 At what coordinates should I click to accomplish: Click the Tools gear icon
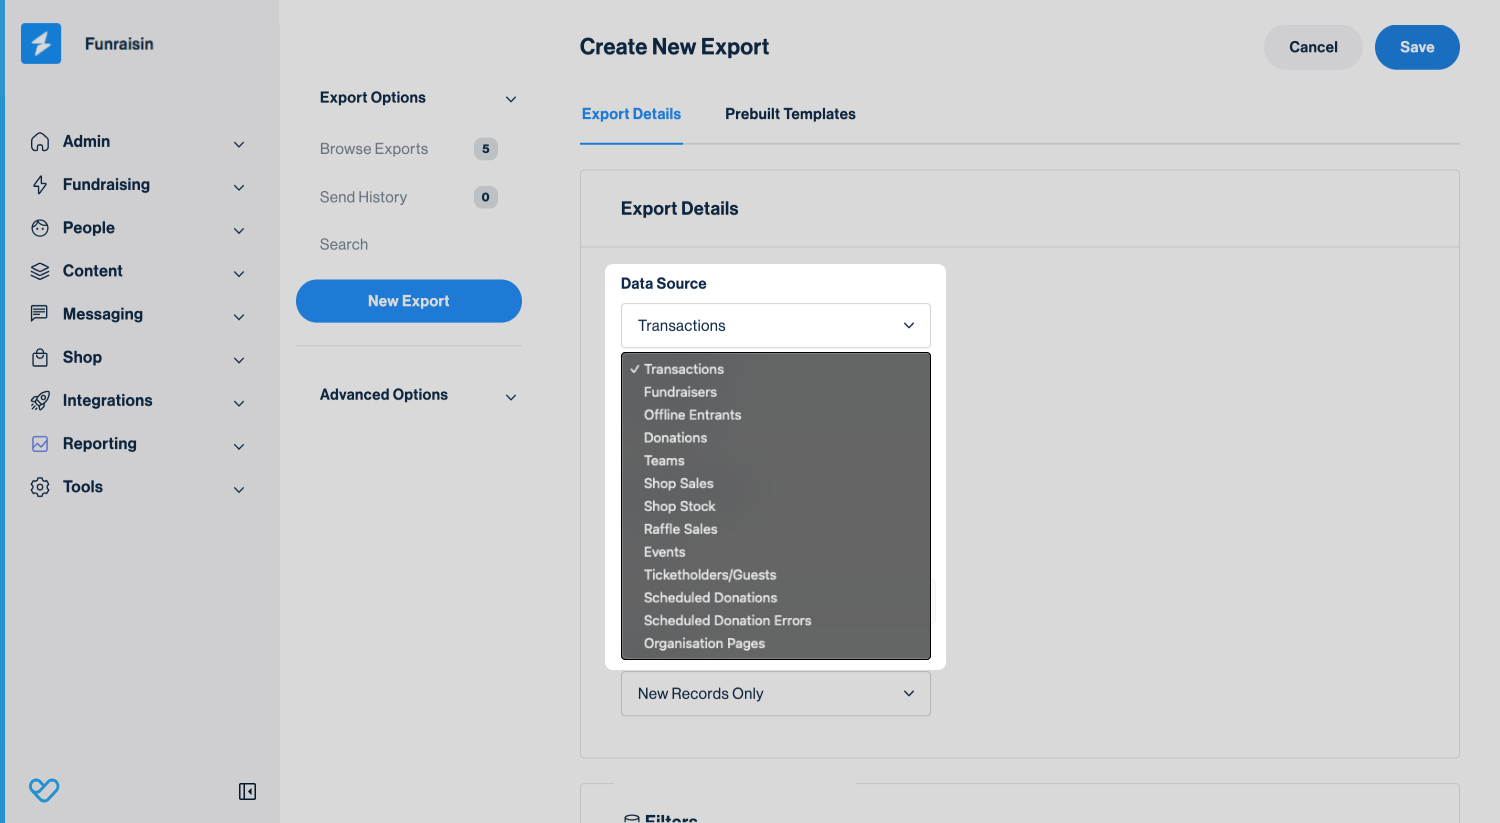[x=40, y=487]
